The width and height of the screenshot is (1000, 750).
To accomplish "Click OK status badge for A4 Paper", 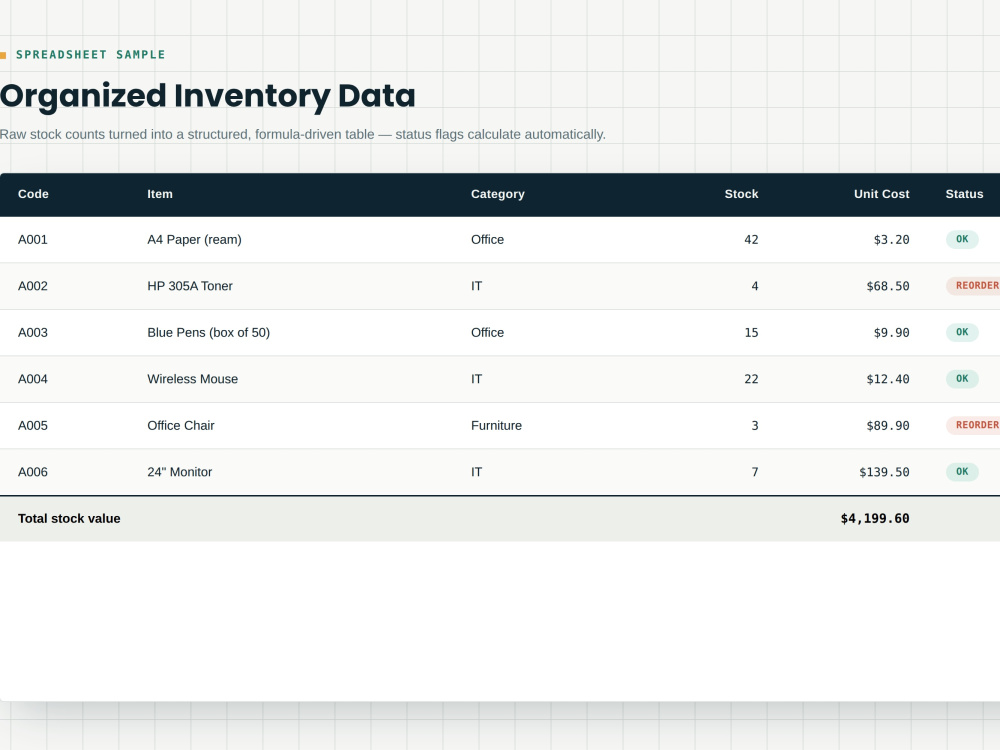I will (x=962, y=239).
